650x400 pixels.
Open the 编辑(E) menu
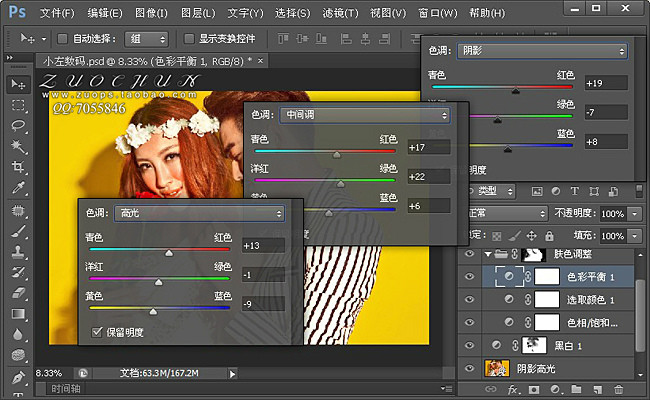[x=105, y=13]
